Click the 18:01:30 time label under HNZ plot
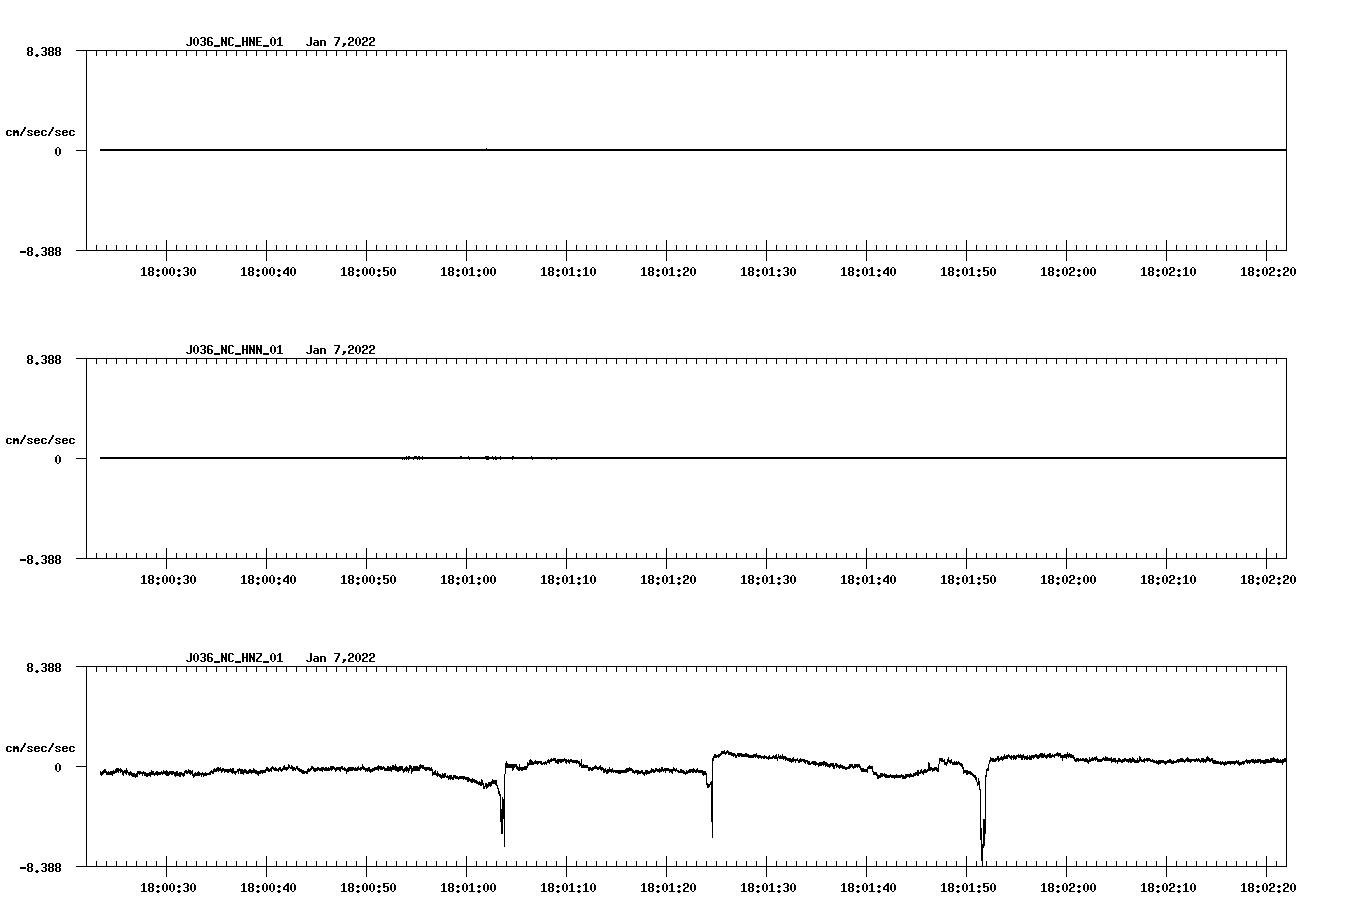The image size is (1358, 924). click(x=768, y=887)
